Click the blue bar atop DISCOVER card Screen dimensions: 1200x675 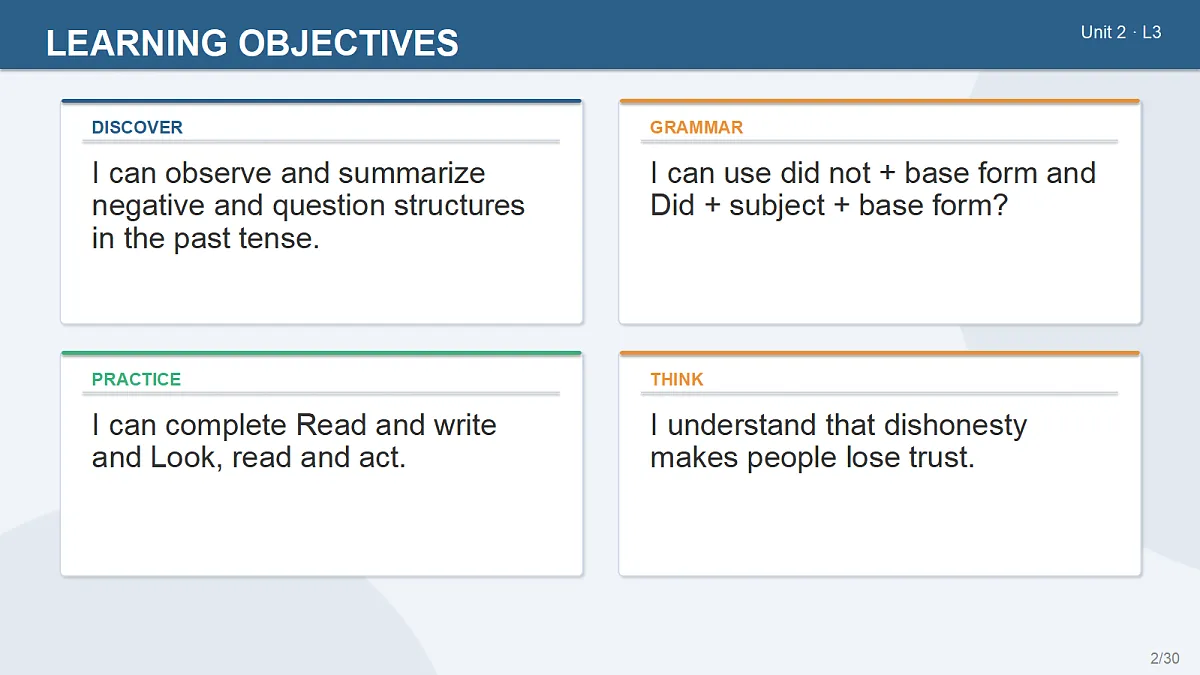click(321, 101)
